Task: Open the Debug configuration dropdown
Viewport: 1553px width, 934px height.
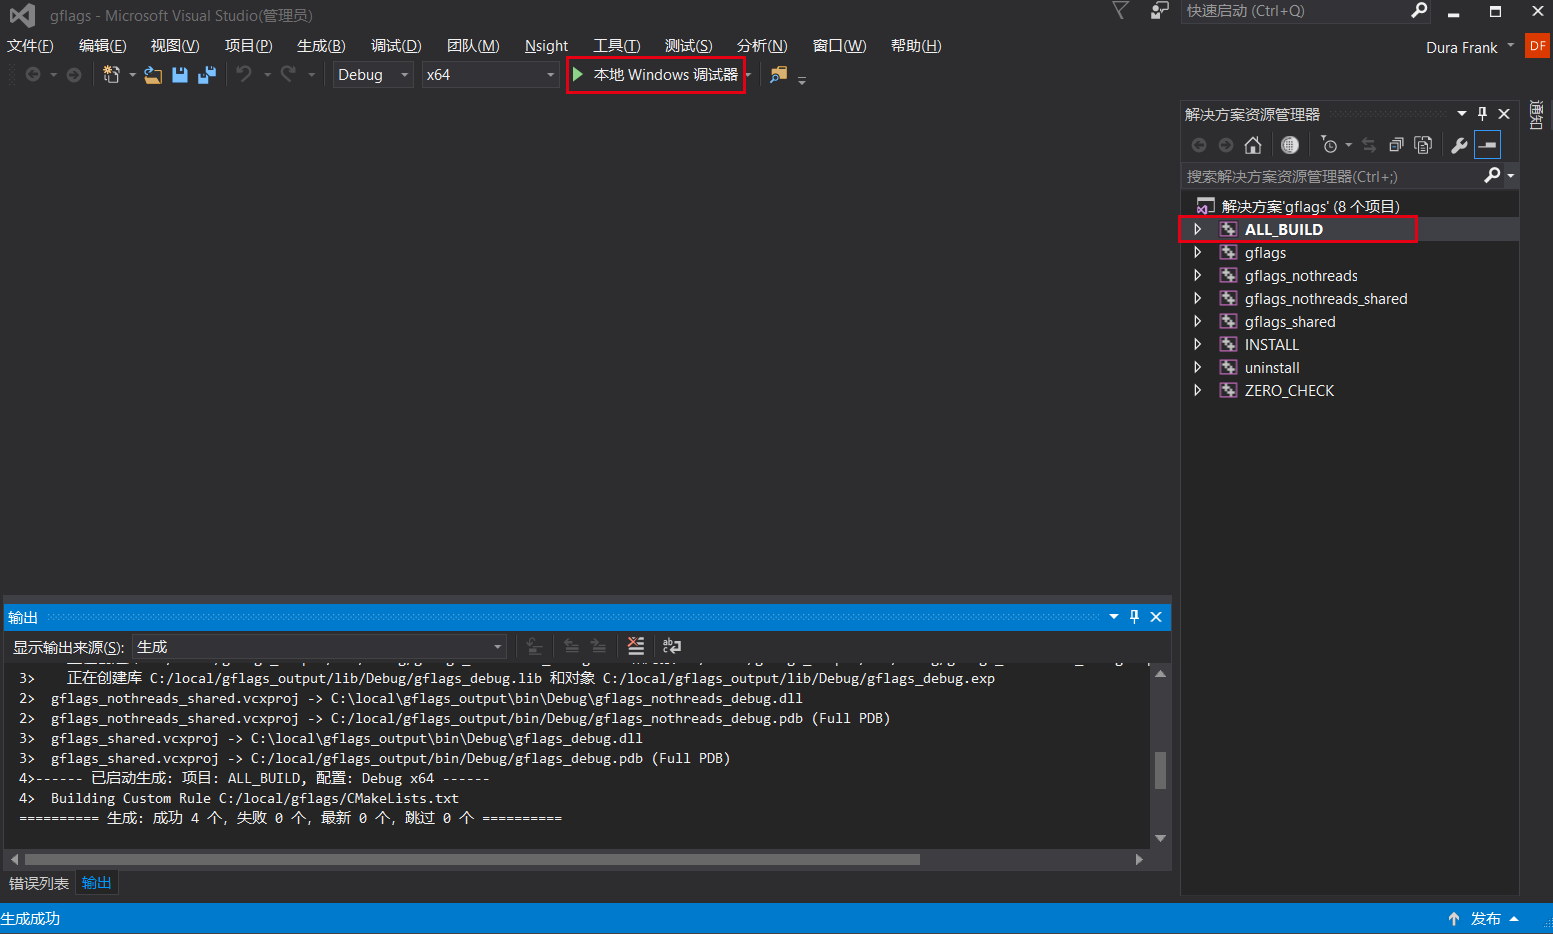Action: pos(404,74)
